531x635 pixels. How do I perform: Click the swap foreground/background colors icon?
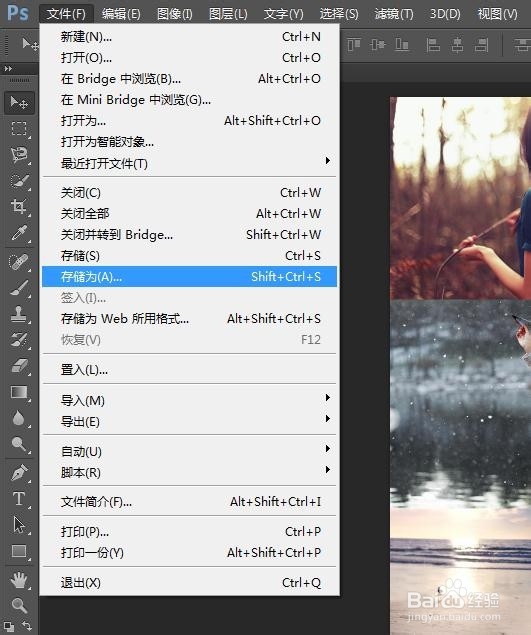[27, 626]
